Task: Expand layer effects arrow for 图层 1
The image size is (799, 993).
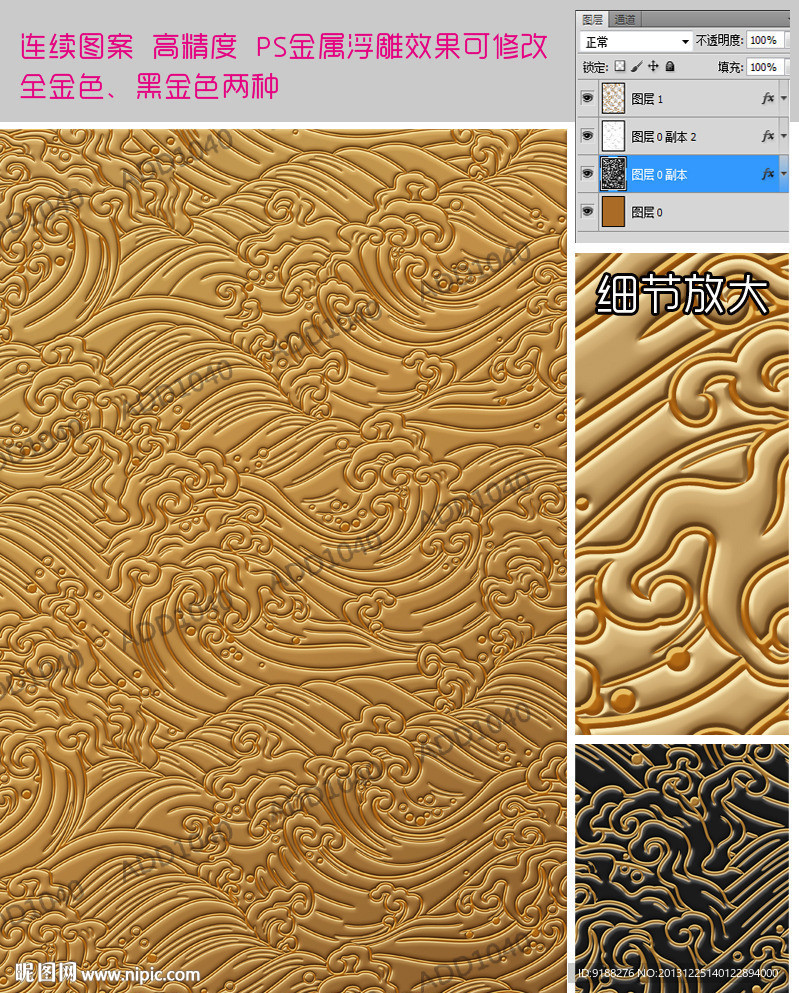Action: point(784,98)
